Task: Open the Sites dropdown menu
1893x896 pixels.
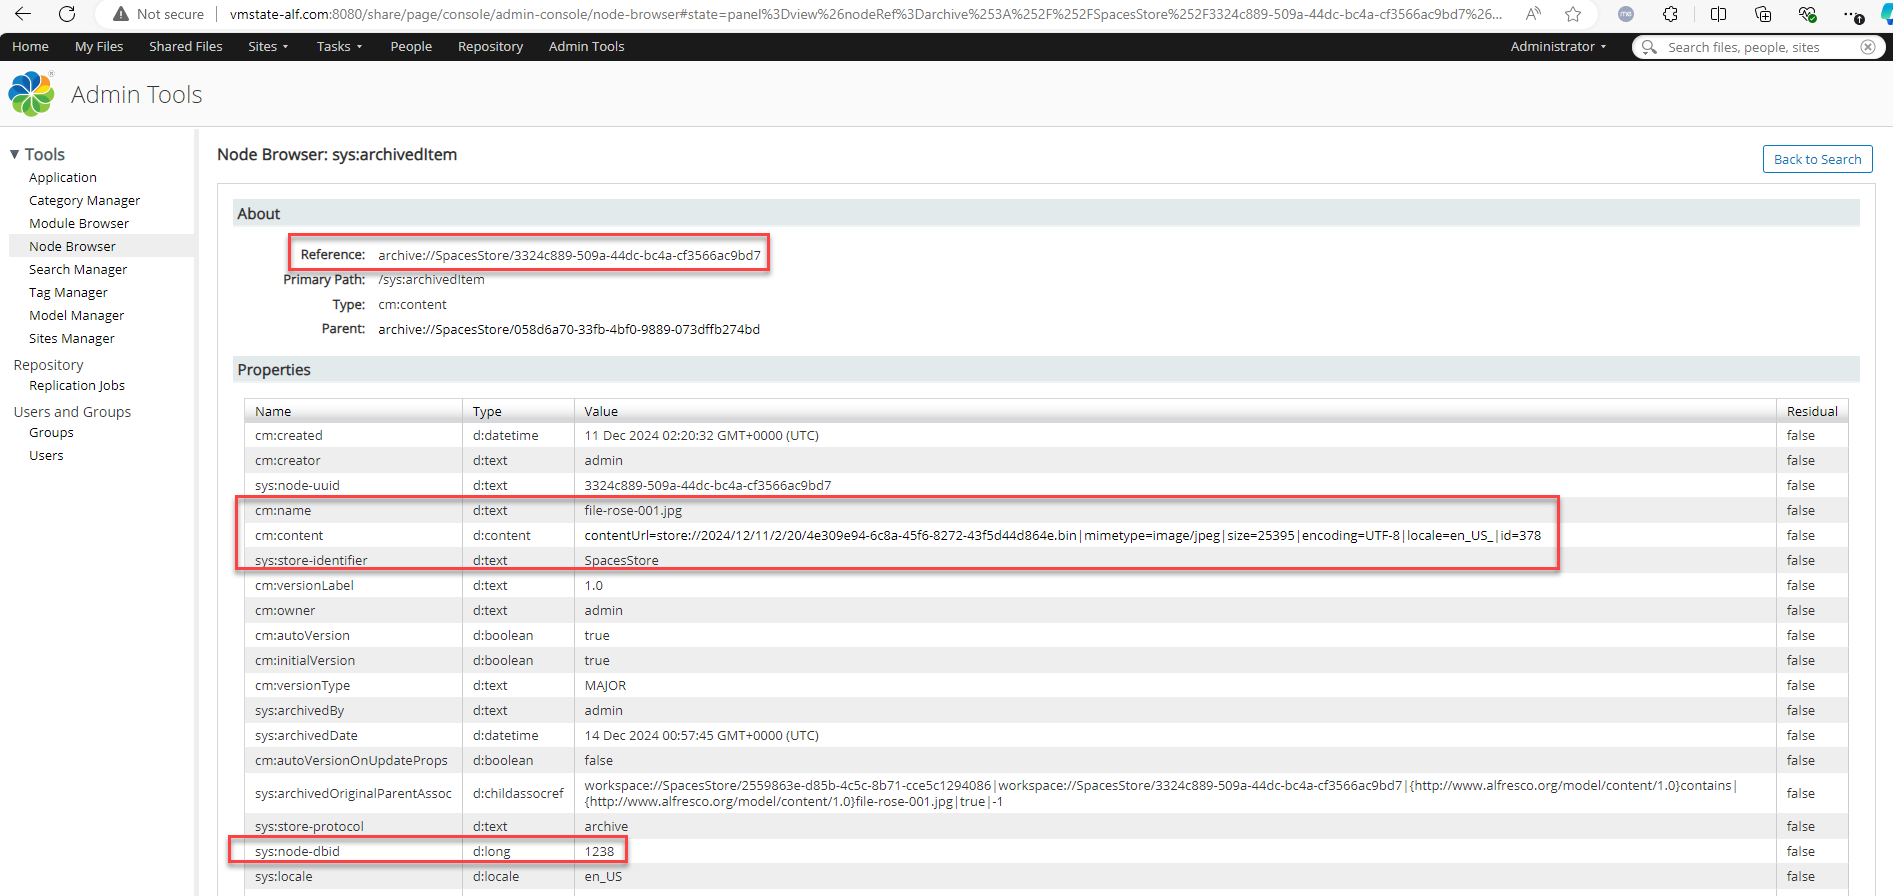Action: (x=268, y=47)
